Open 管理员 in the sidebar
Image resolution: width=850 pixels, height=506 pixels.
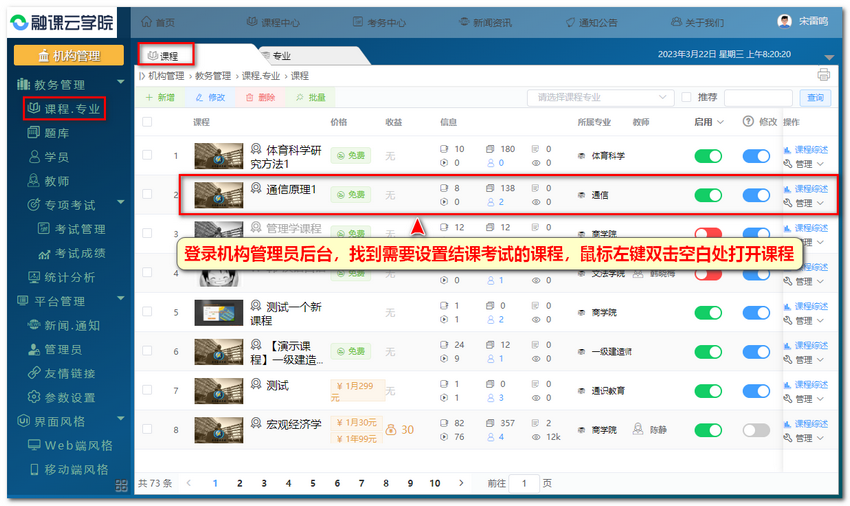tap(55, 349)
